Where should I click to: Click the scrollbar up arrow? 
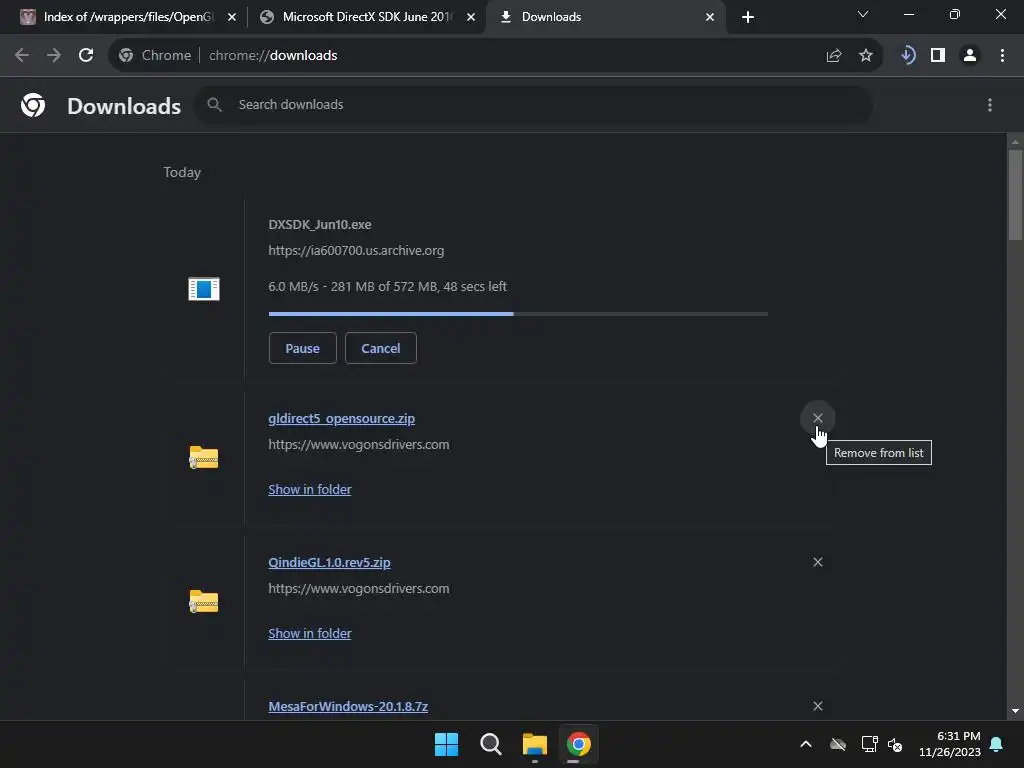point(1015,142)
